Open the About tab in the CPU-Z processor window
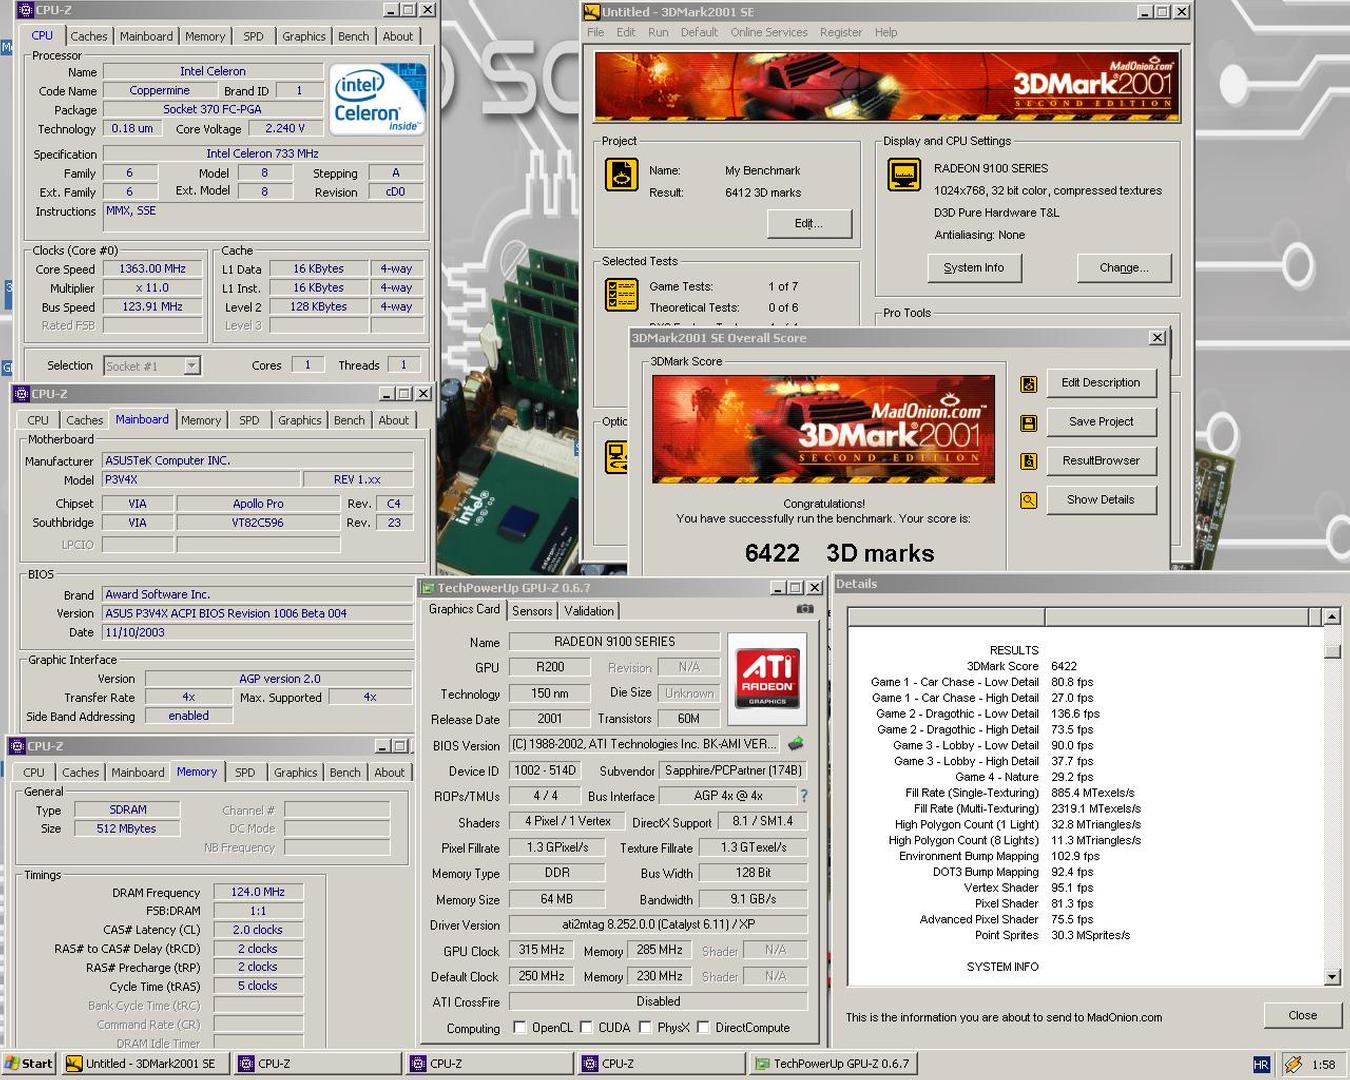The width and height of the screenshot is (1350, 1080). [x=398, y=36]
